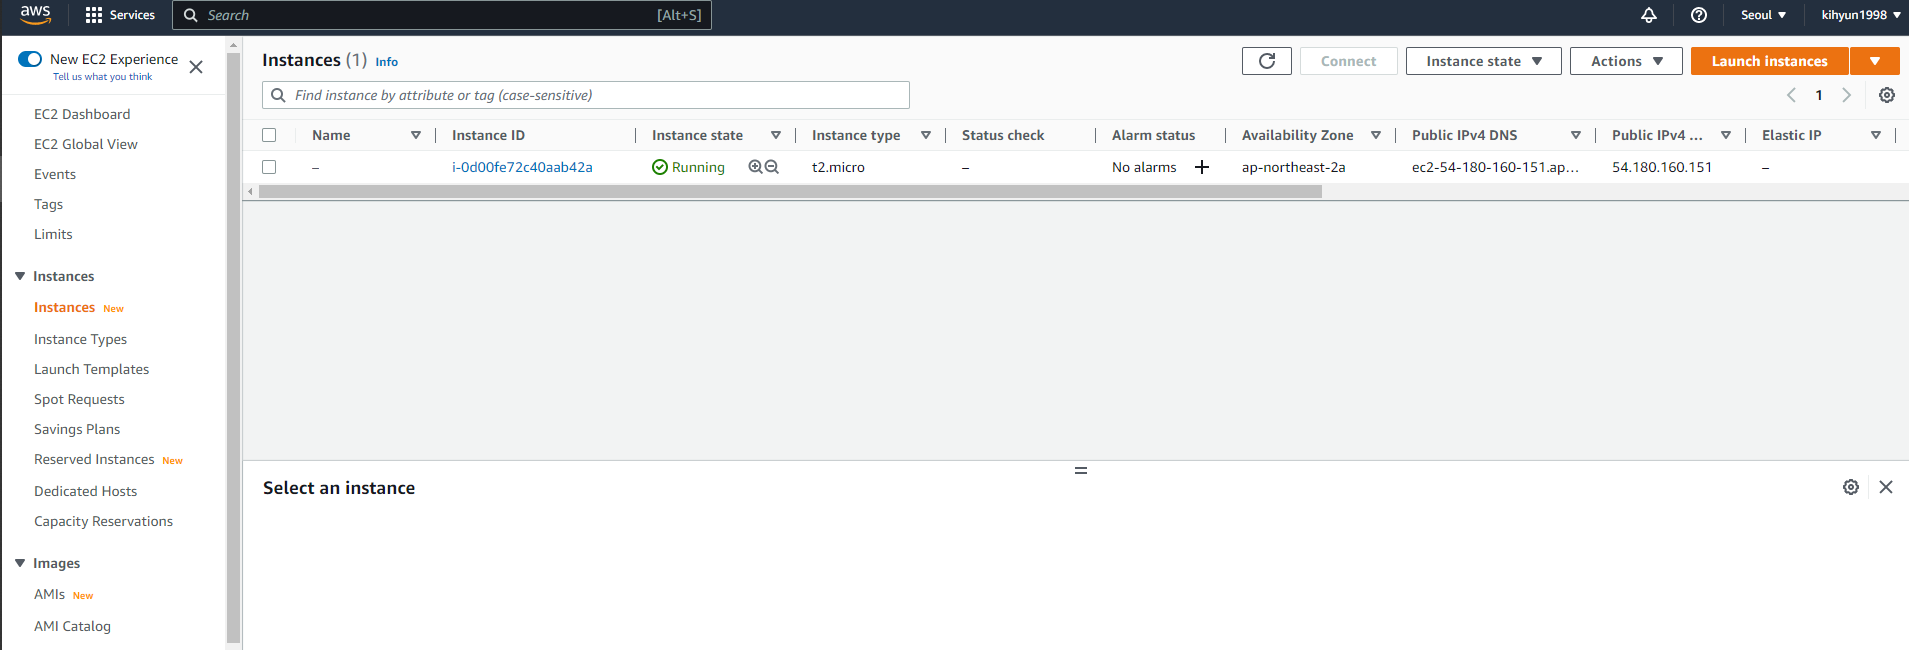Click the t2.micro instance type cell
Viewport: 1909px width, 650px height.
tap(838, 167)
